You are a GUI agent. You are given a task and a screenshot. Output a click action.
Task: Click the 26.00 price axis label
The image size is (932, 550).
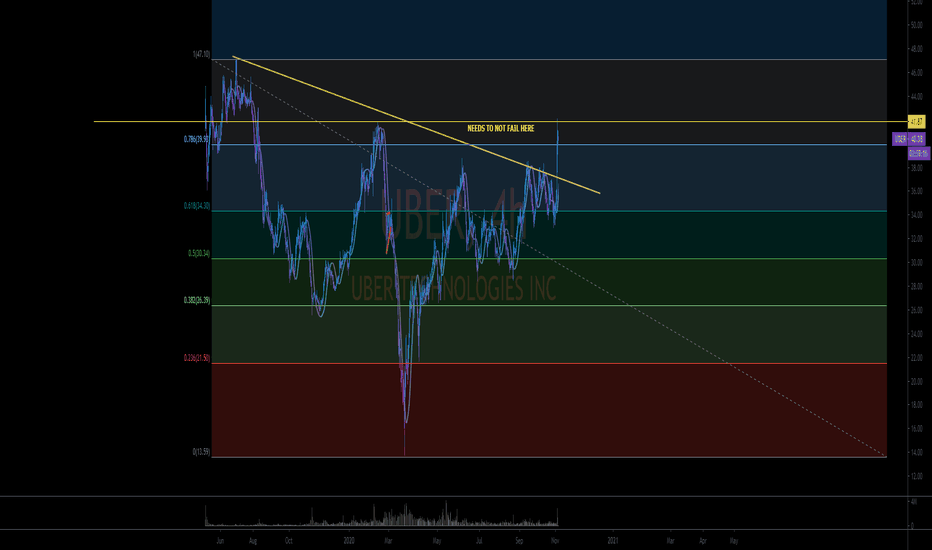(x=915, y=310)
